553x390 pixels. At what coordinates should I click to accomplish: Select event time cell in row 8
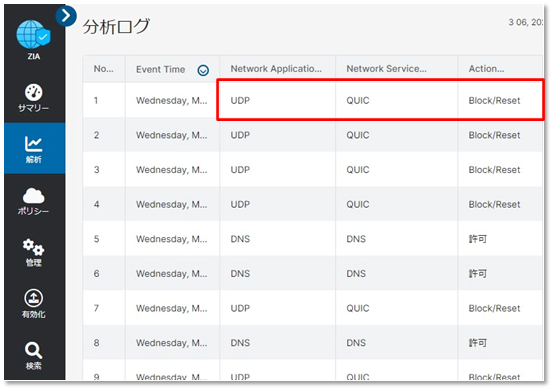pos(172,343)
